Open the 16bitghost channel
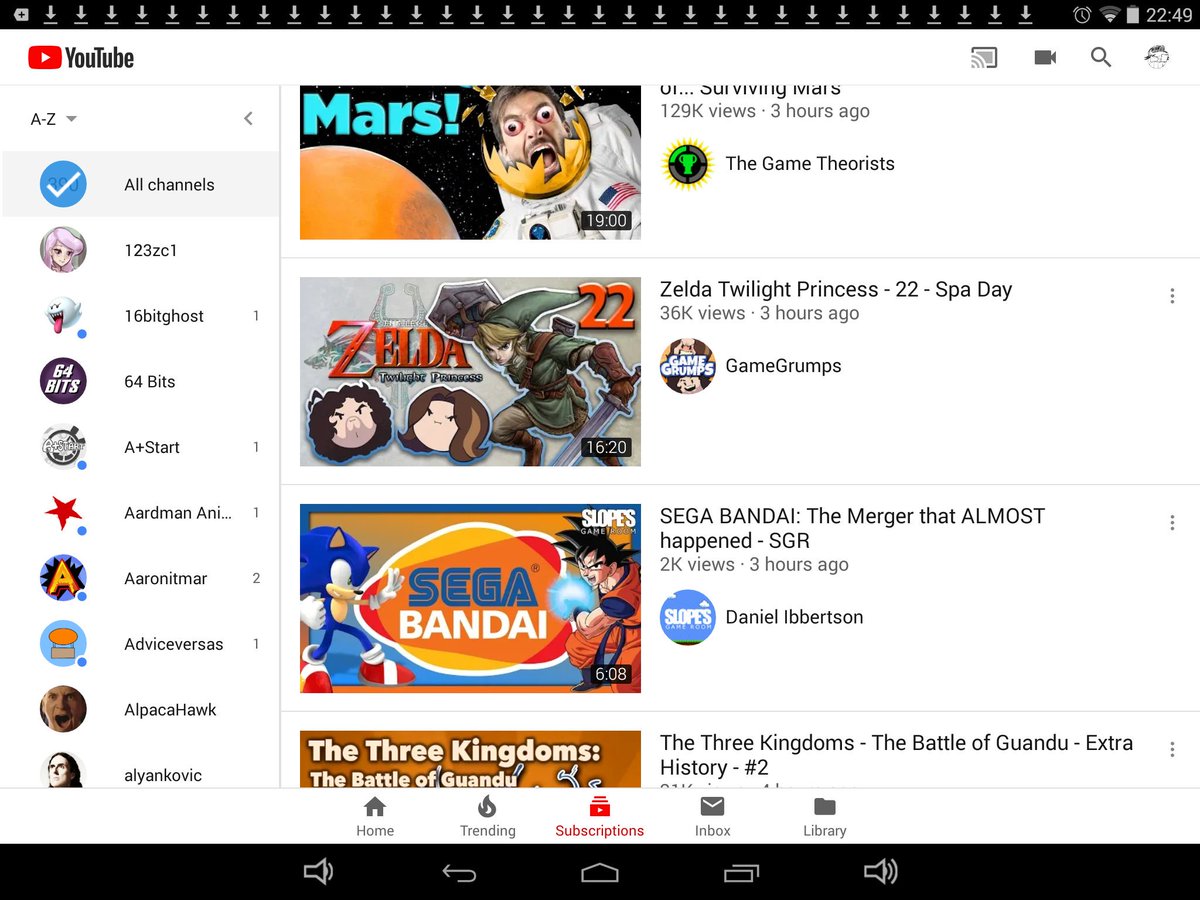This screenshot has height=900, width=1200. [141, 316]
